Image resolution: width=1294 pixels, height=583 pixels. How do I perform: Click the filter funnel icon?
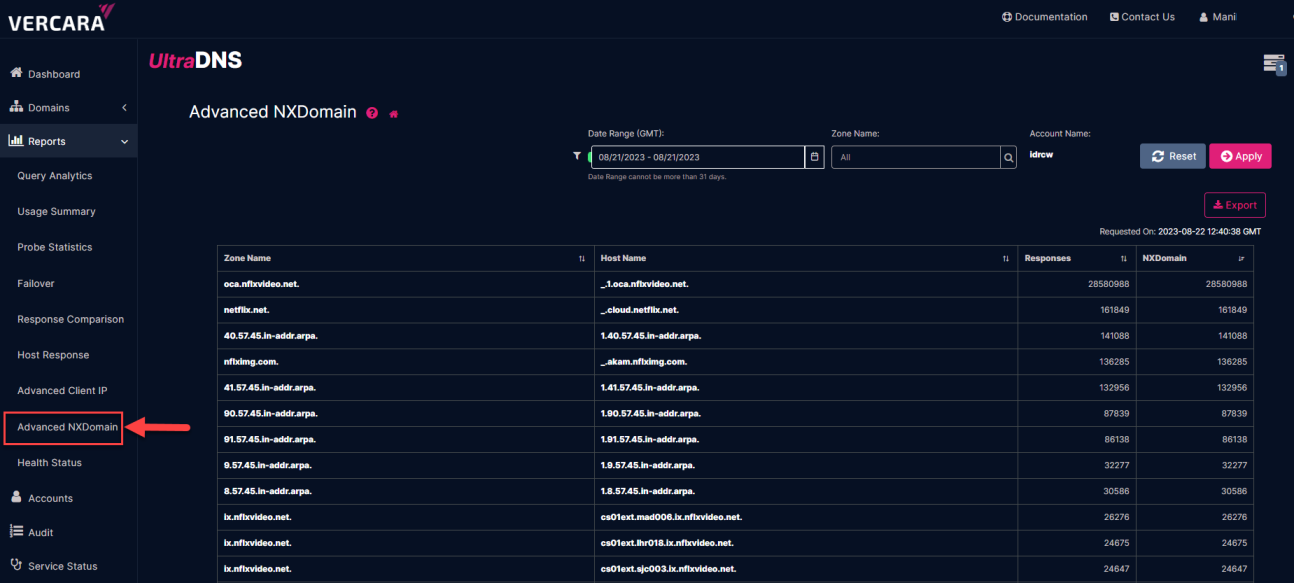coord(576,156)
